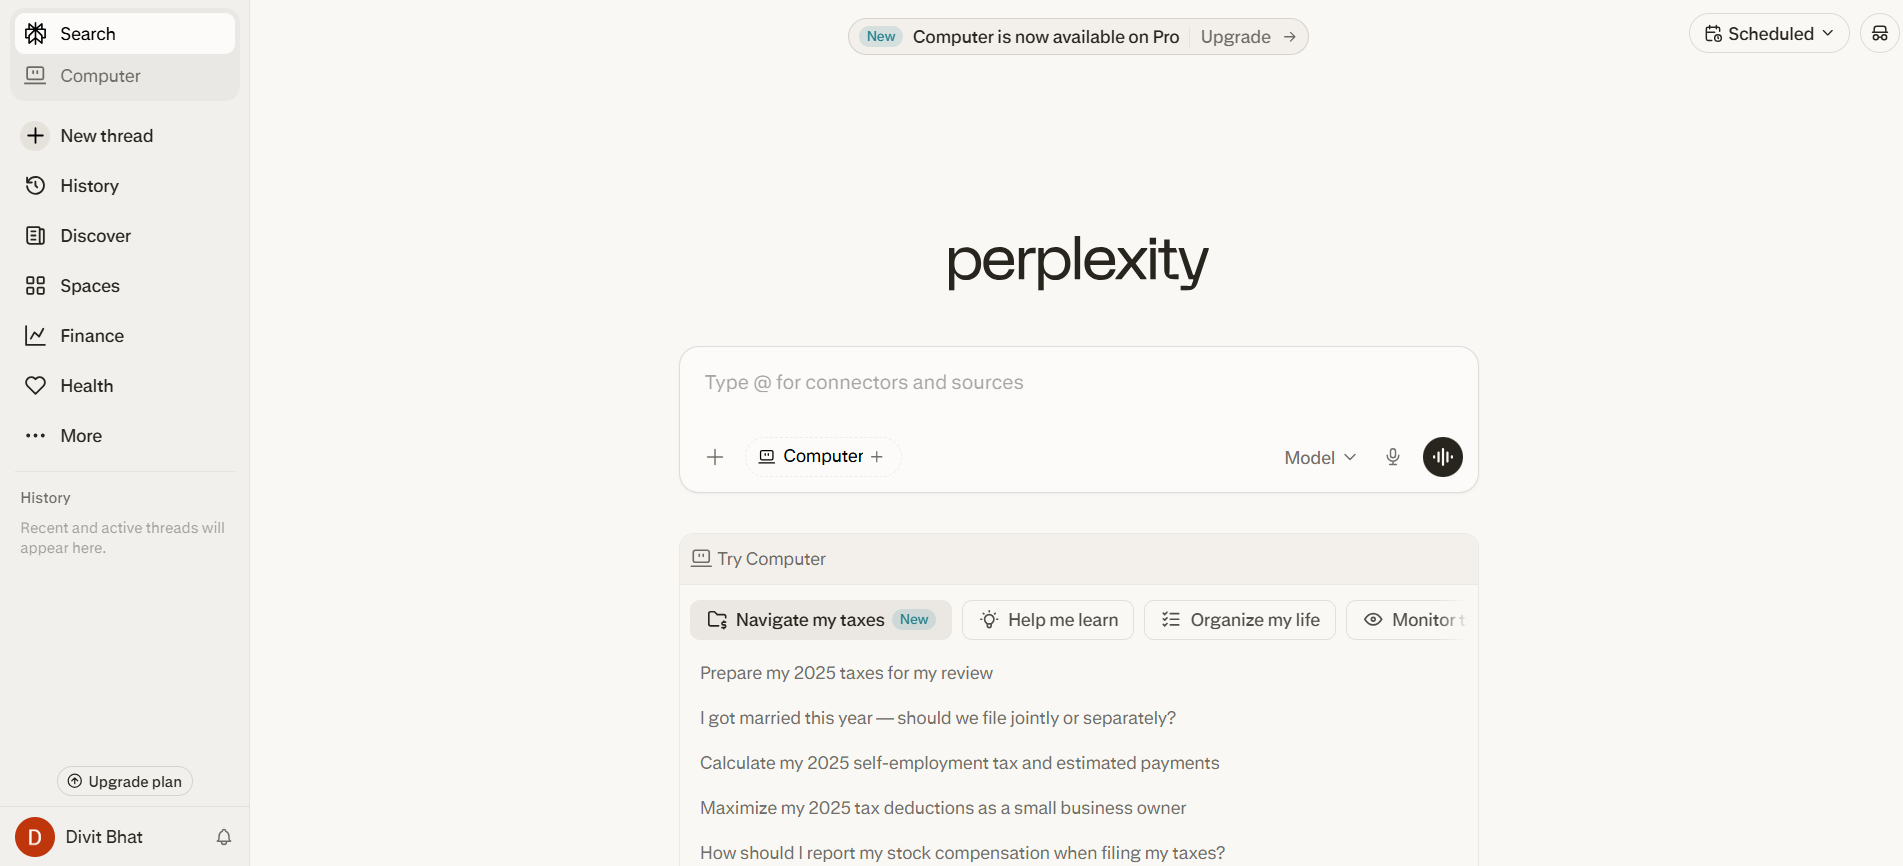The height and width of the screenshot is (866, 1903).
Task: Activate the voice dictation microphone
Action: point(1392,456)
